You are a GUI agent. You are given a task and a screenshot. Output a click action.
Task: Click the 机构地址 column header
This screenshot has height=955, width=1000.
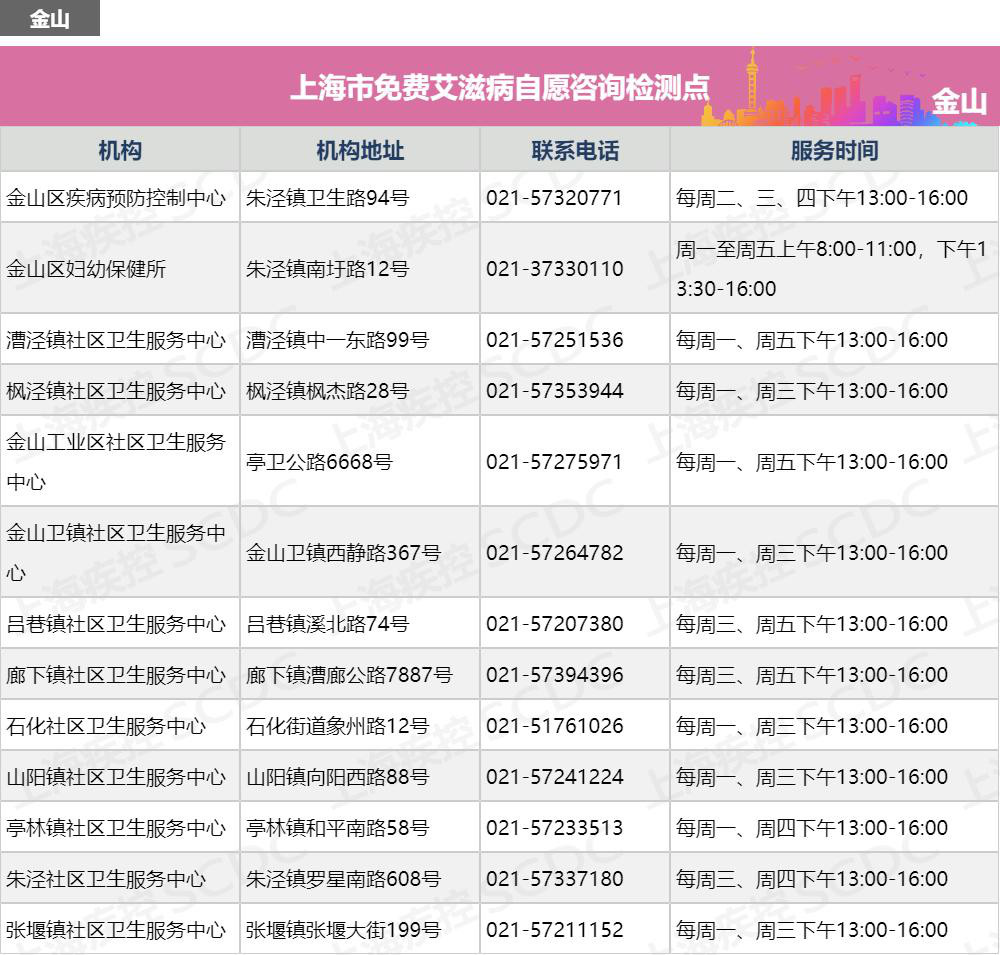coord(360,150)
